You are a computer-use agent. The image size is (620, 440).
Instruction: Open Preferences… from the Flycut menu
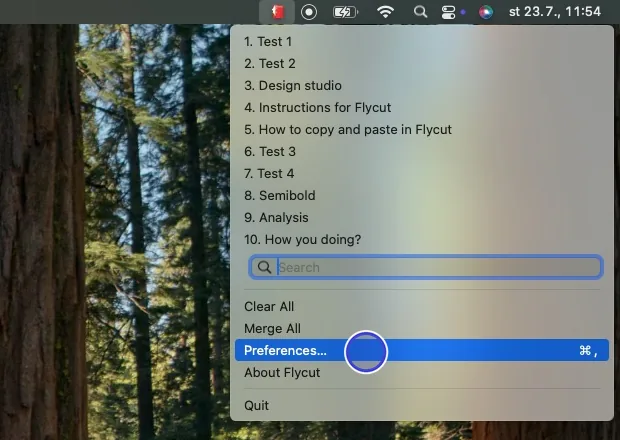tap(422, 350)
